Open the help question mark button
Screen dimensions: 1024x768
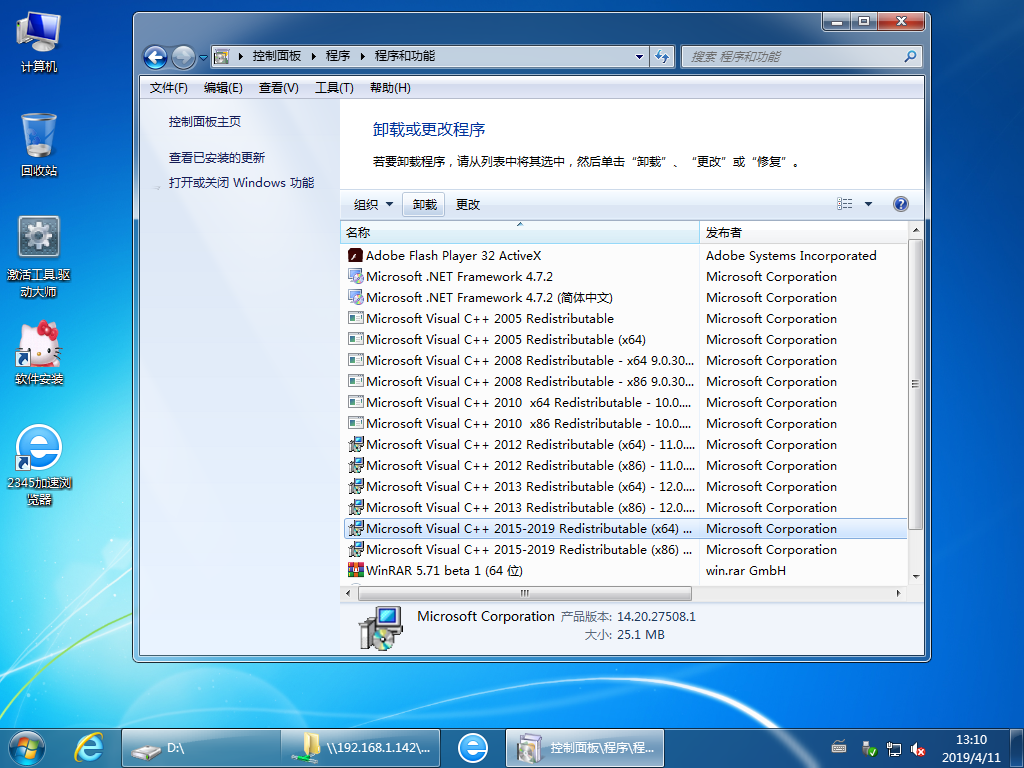[901, 204]
